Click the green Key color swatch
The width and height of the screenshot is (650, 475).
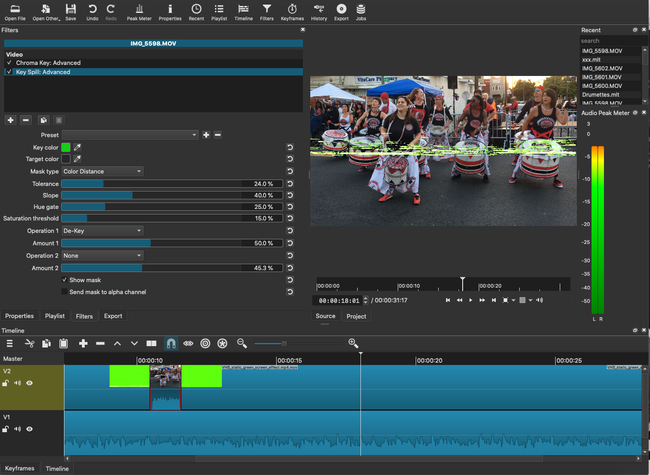tap(66, 147)
